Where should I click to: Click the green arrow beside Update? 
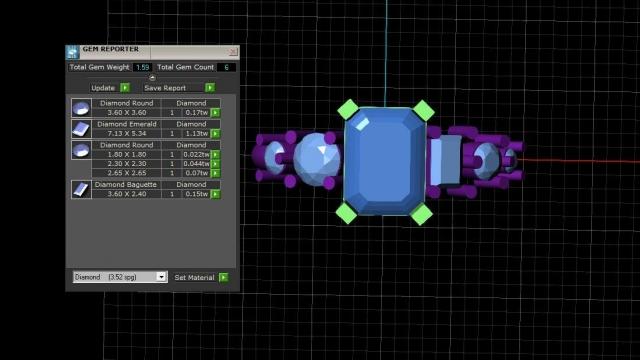click(x=125, y=88)
